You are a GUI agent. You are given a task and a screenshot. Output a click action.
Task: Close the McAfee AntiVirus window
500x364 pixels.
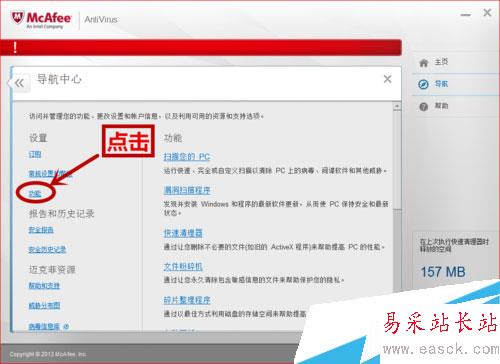click(487, 13)
